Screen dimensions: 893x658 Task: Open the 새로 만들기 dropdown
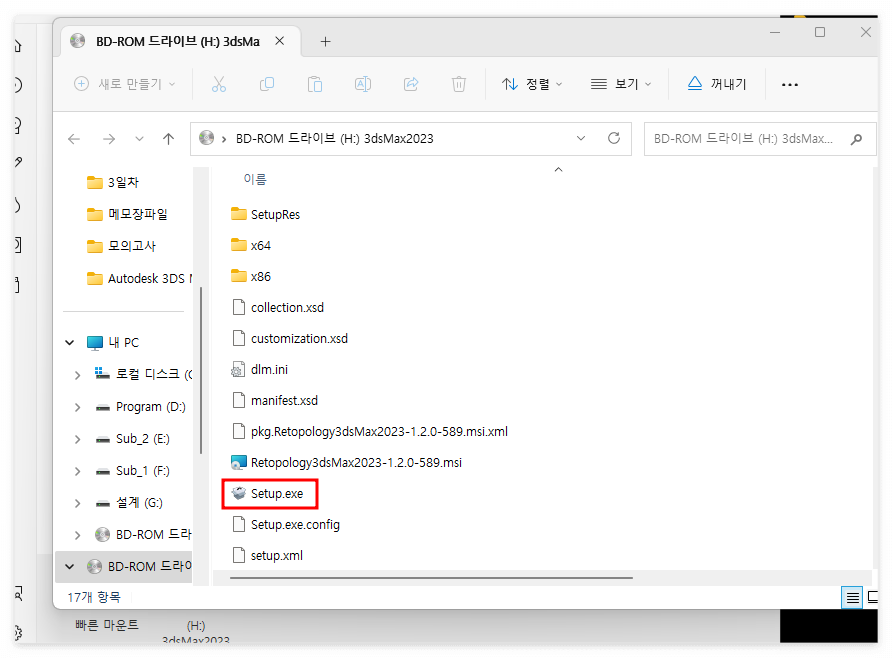tap(125, 84)
